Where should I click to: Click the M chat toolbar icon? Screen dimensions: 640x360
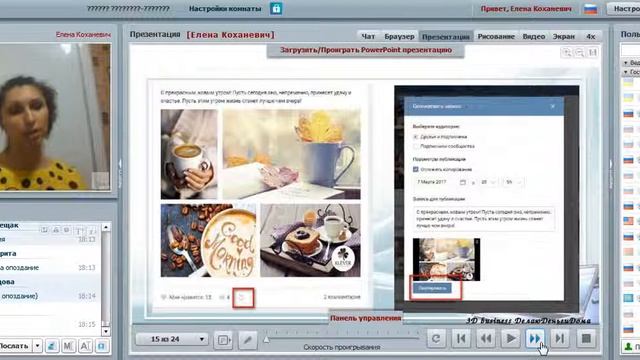69,346
